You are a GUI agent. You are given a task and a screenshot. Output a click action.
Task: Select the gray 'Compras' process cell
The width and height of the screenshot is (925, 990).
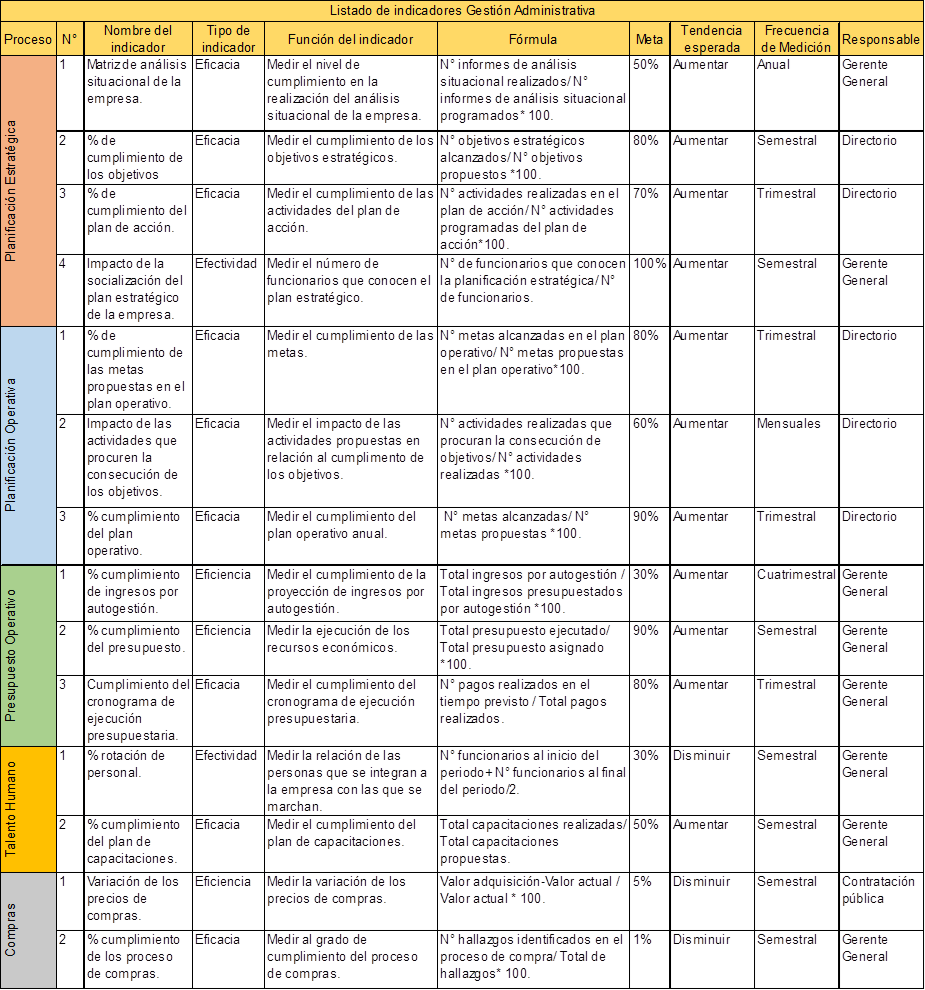(28, 930)
